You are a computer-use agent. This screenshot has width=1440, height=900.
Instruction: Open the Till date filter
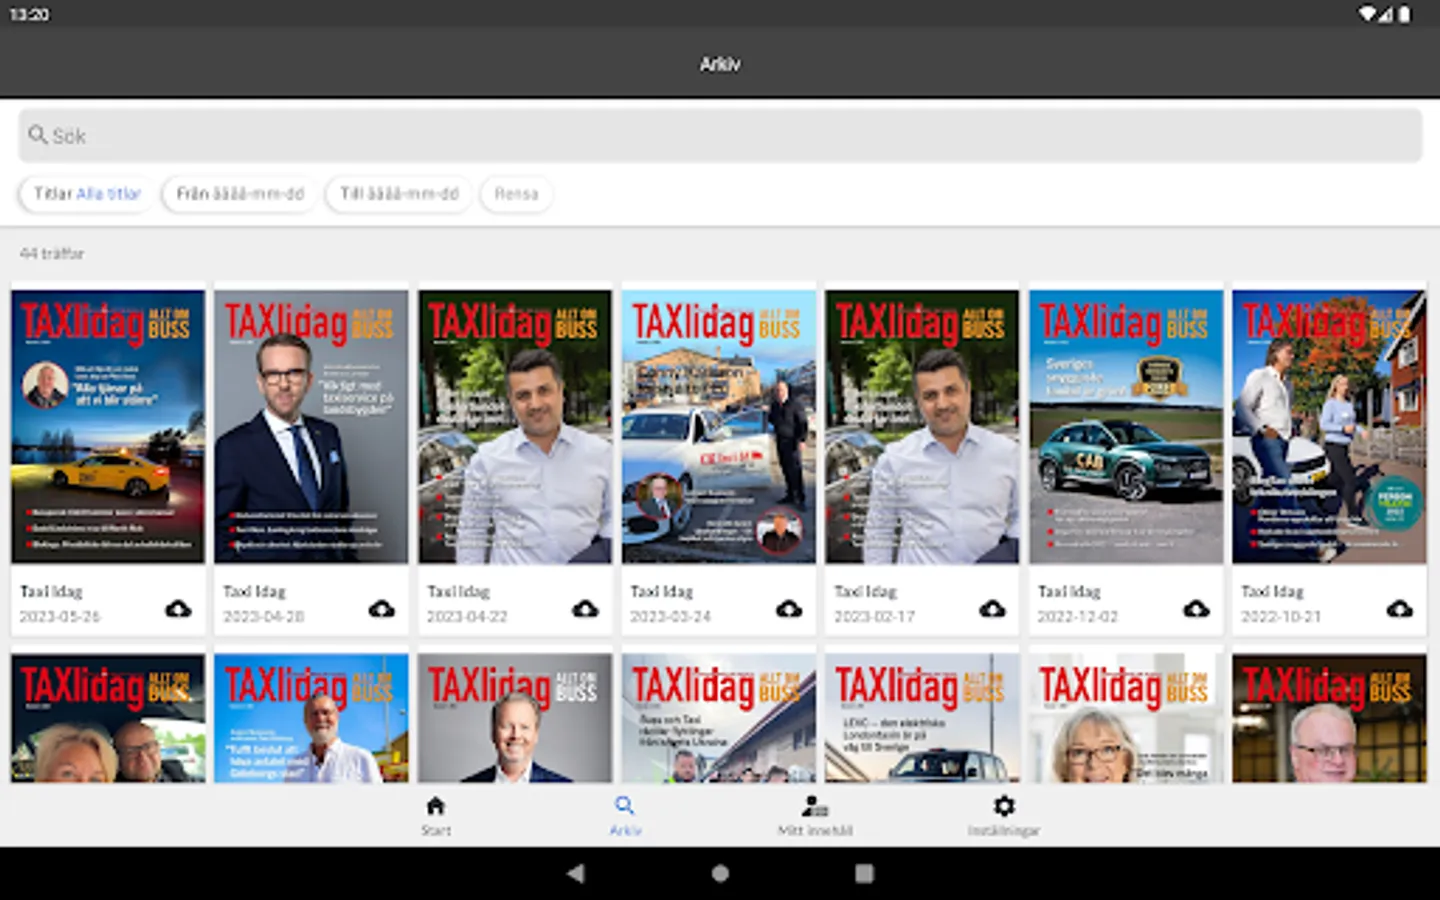(x=399, y=194)
